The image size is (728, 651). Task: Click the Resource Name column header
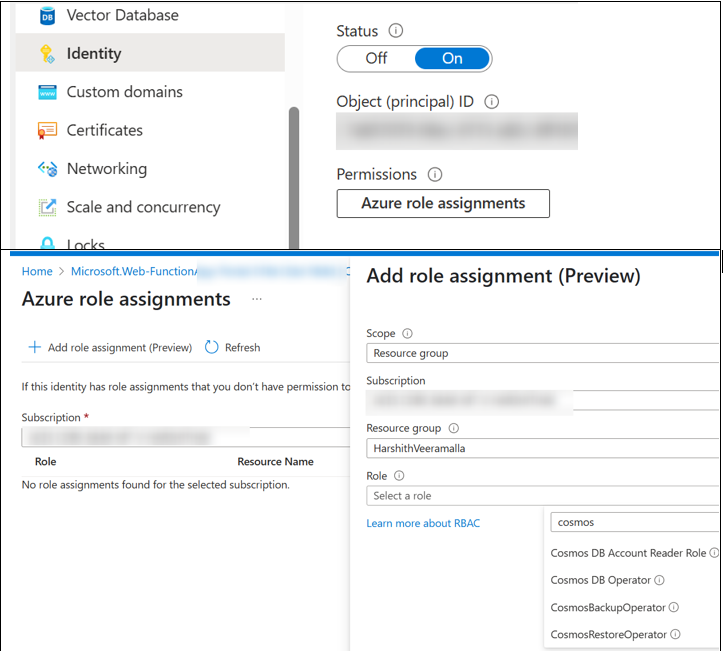pyautogui.click(x=275, y=462)
